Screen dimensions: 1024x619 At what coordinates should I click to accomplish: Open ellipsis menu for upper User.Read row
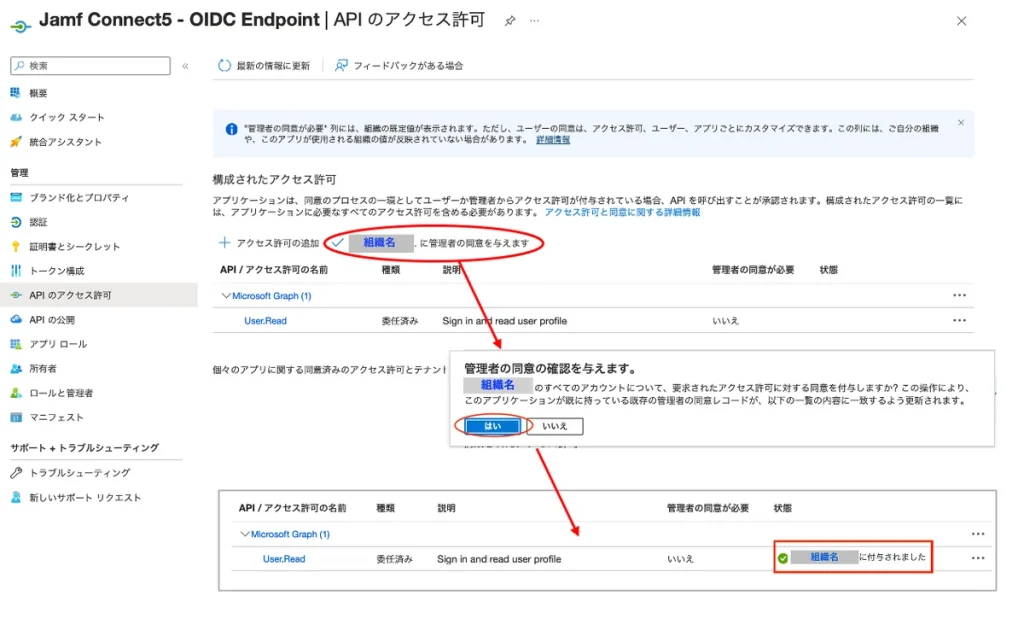point(959,320)
